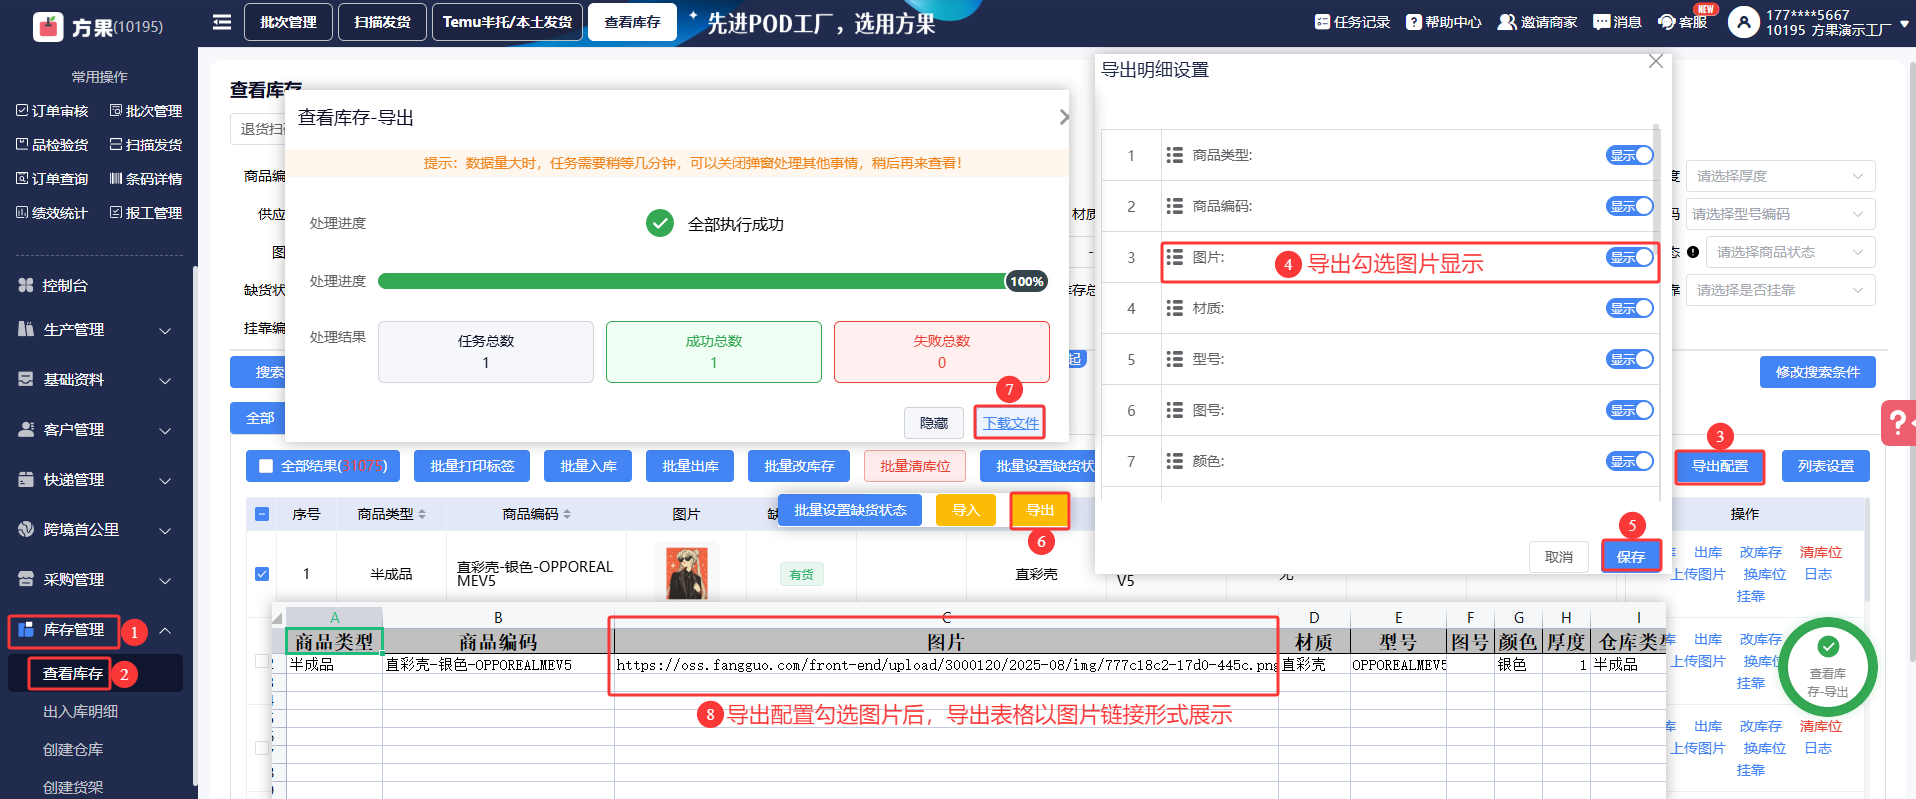Click the red question mark help float icon

point(1897,423)
